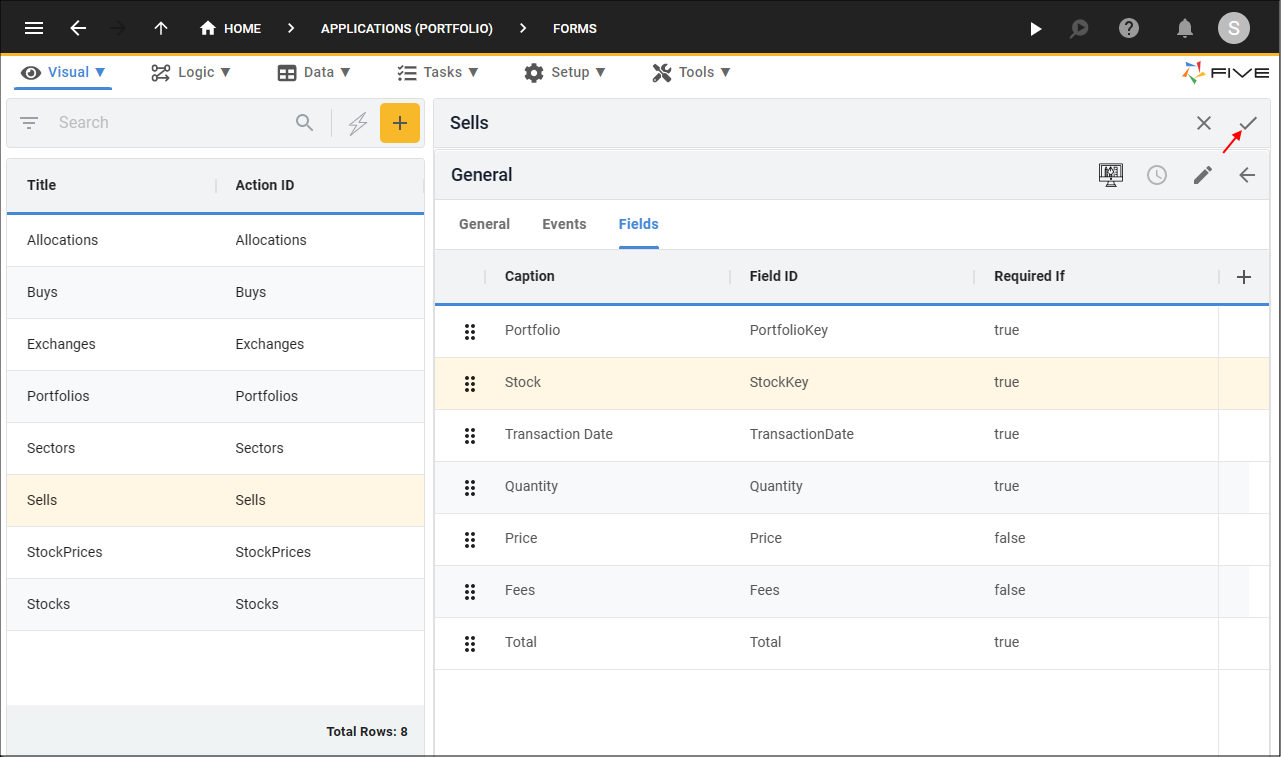Add a field with the plus icon

click(x=1244, y=277)
